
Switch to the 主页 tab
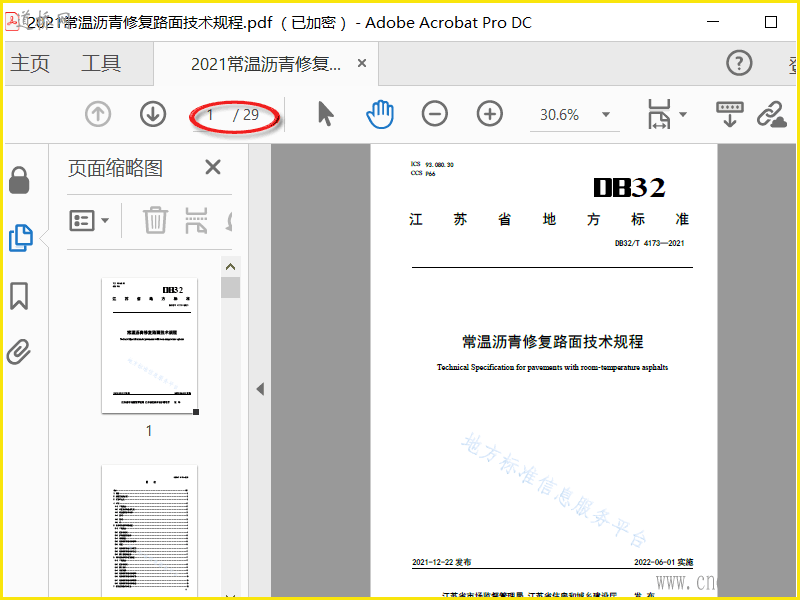point(30,63)
